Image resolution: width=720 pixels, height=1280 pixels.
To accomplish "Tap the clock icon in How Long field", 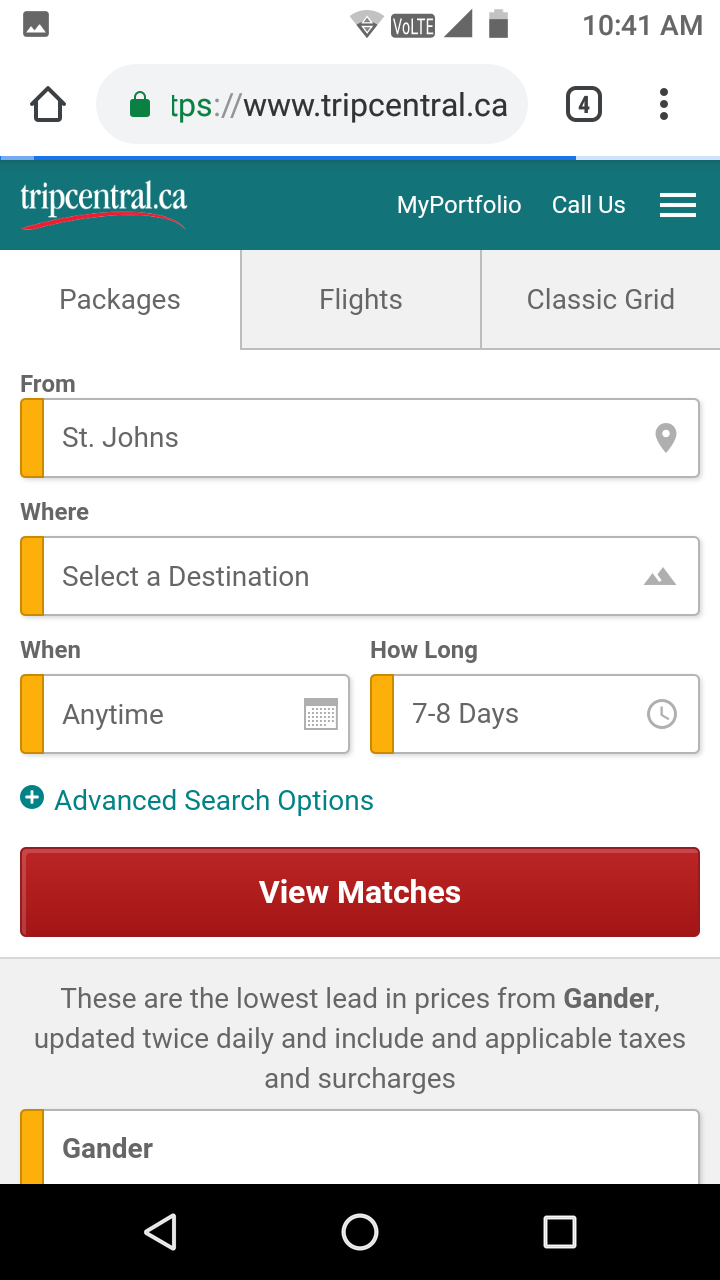I will [x=662, y=714].
